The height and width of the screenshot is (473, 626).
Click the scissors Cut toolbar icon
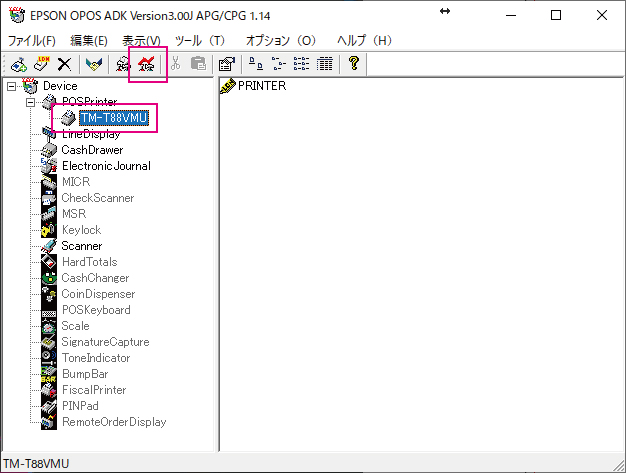click(175, 63)
